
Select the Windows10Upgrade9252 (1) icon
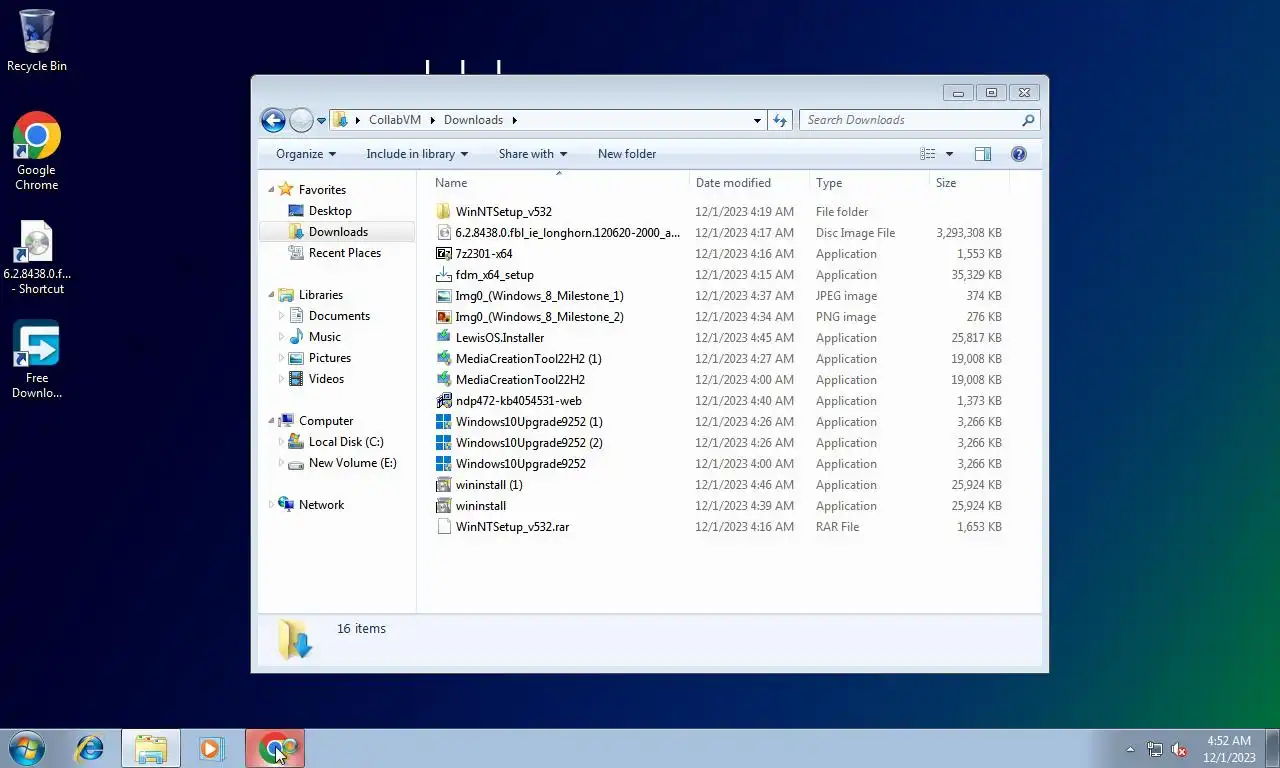pos(444,422)
